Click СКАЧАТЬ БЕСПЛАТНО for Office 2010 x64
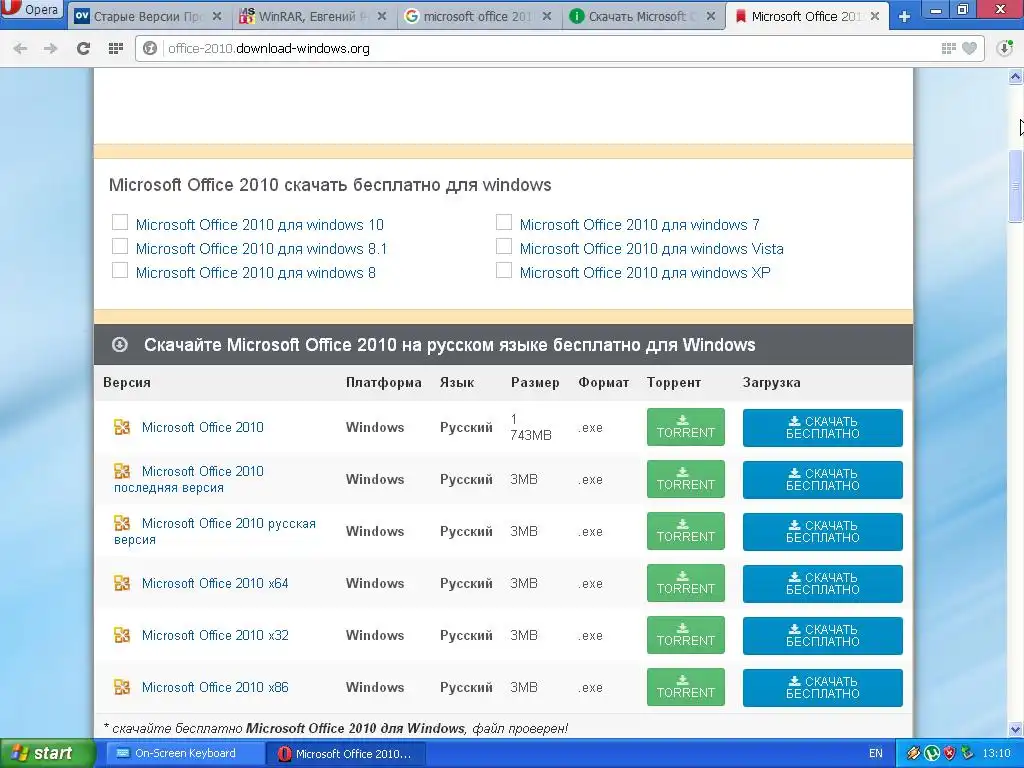This screenshot has width=1024, height=768. click(x=823, y=583)
